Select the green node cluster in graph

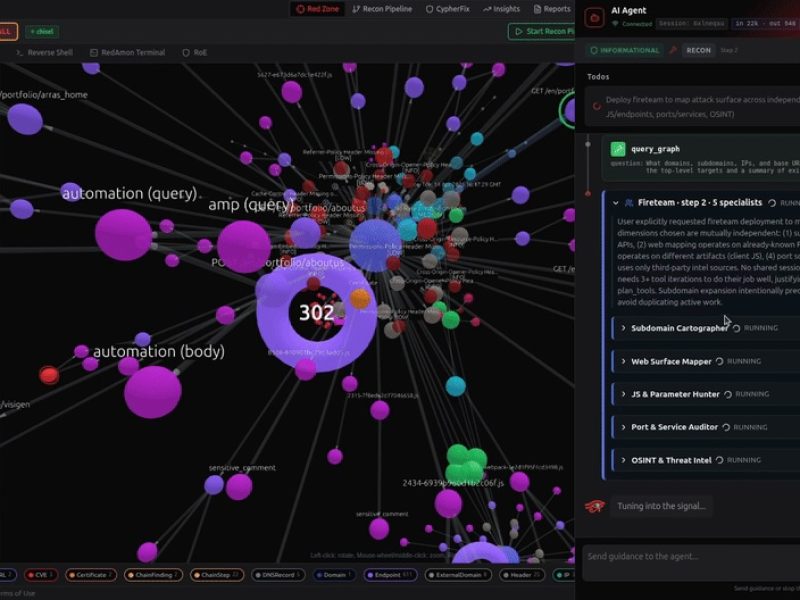(x=466, y=465)
